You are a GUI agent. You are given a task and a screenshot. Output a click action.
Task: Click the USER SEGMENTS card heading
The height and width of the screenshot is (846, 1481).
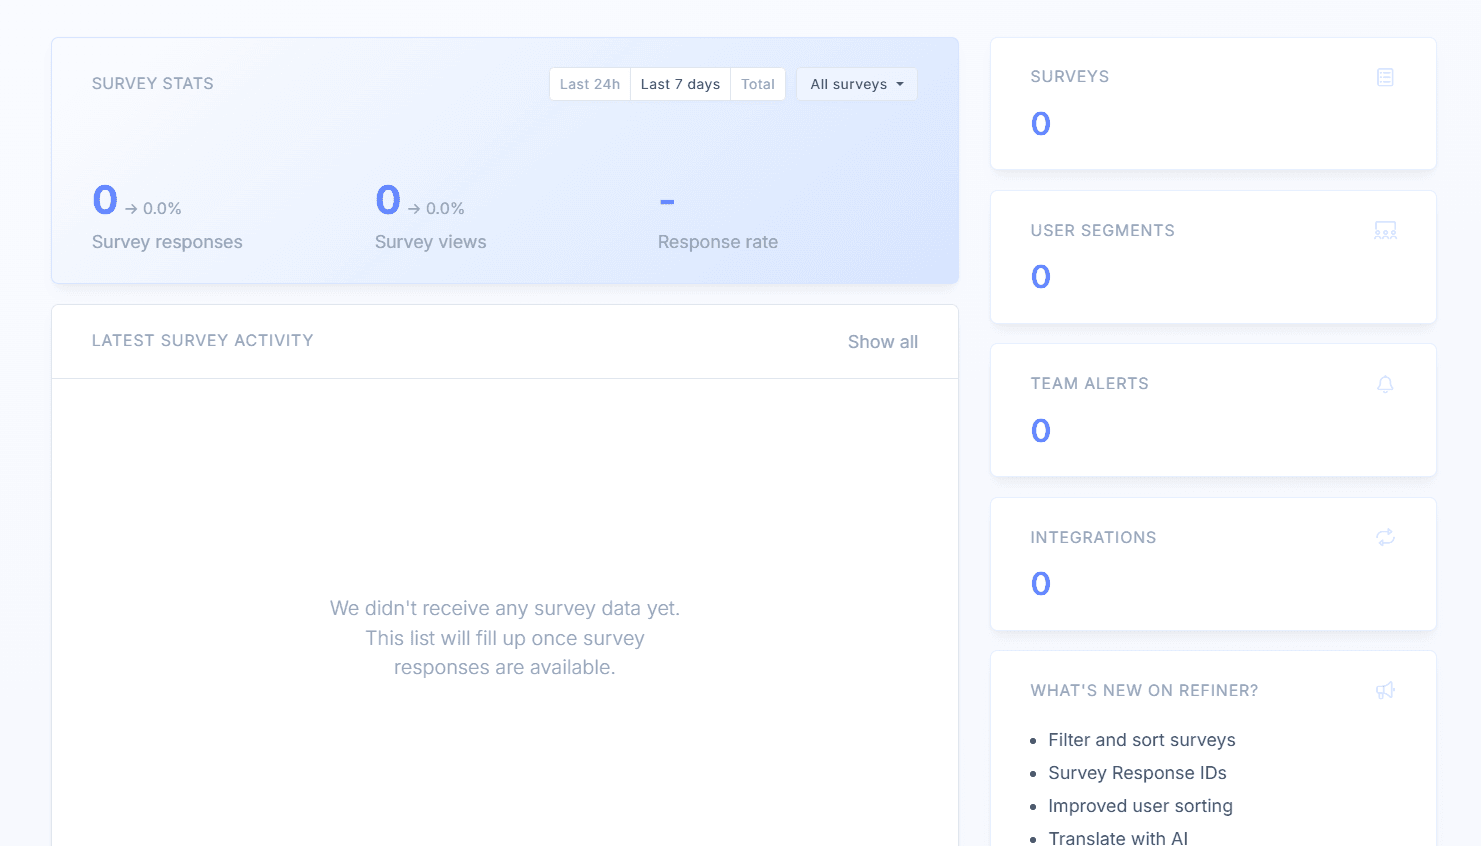1103,231
